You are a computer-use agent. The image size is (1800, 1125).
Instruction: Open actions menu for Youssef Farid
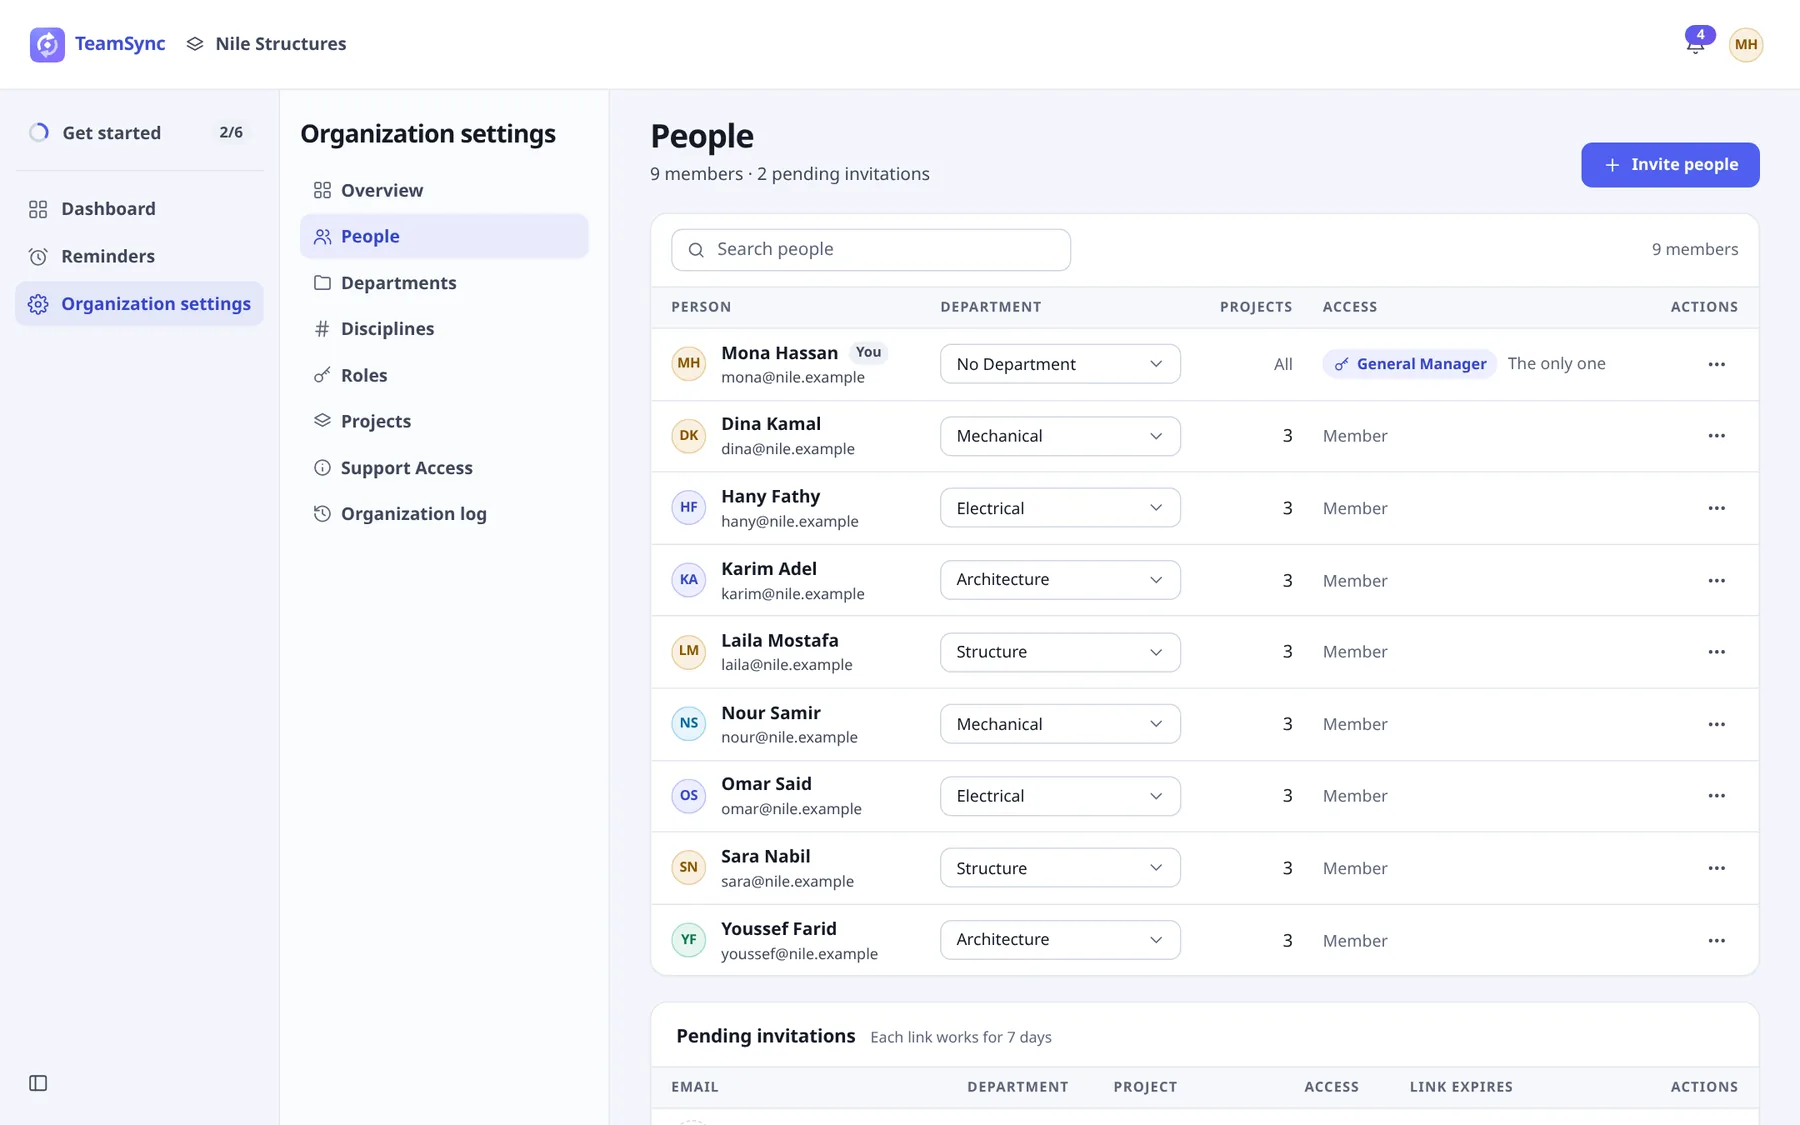pos(1717,940)
